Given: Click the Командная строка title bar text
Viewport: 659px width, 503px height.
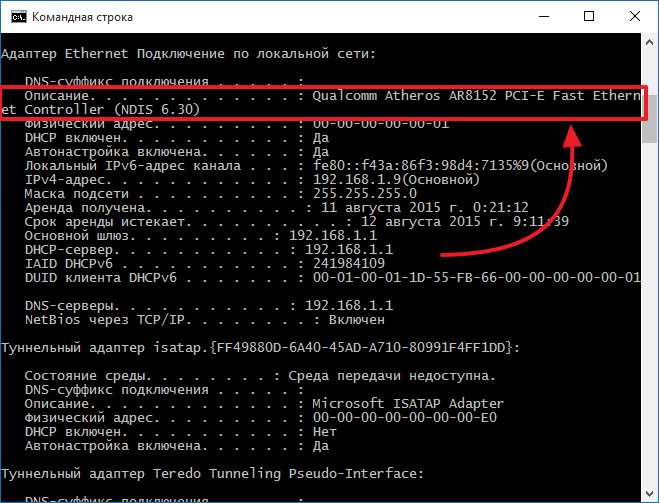Looking at the screenshot, I should click(82, 17).
